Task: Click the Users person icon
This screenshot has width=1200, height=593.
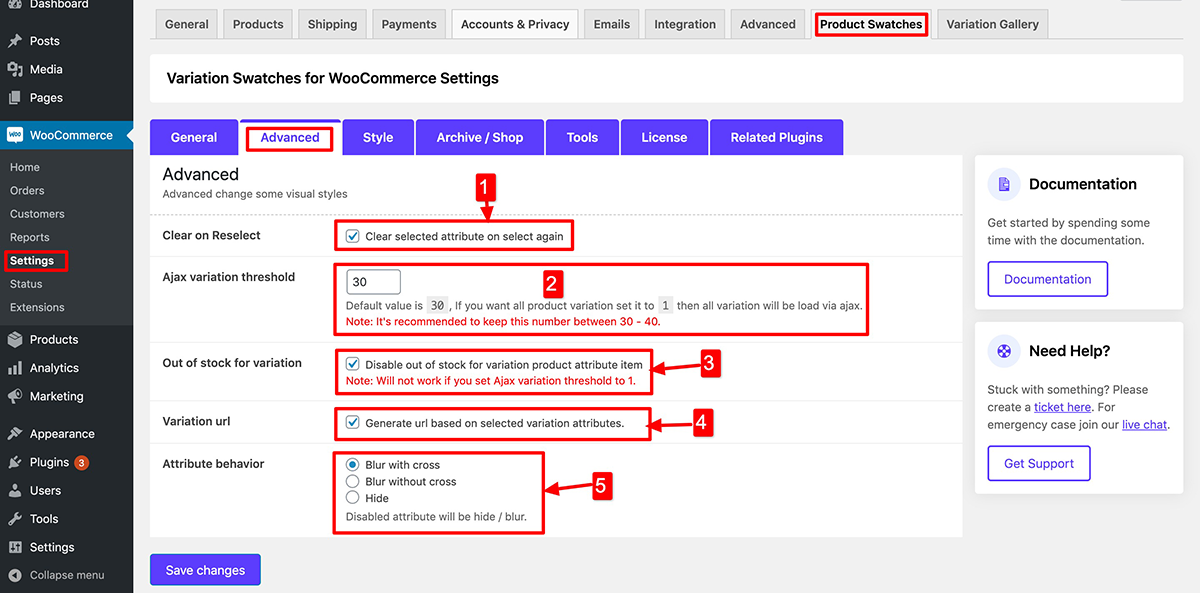Action: [x=15, y=491]
